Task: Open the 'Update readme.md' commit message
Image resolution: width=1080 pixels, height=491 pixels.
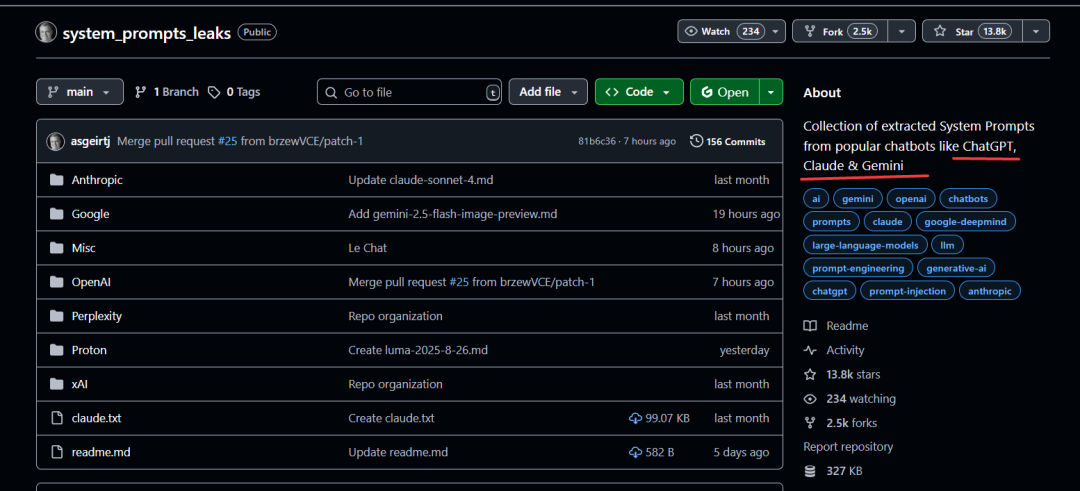Action: [398, 452]
